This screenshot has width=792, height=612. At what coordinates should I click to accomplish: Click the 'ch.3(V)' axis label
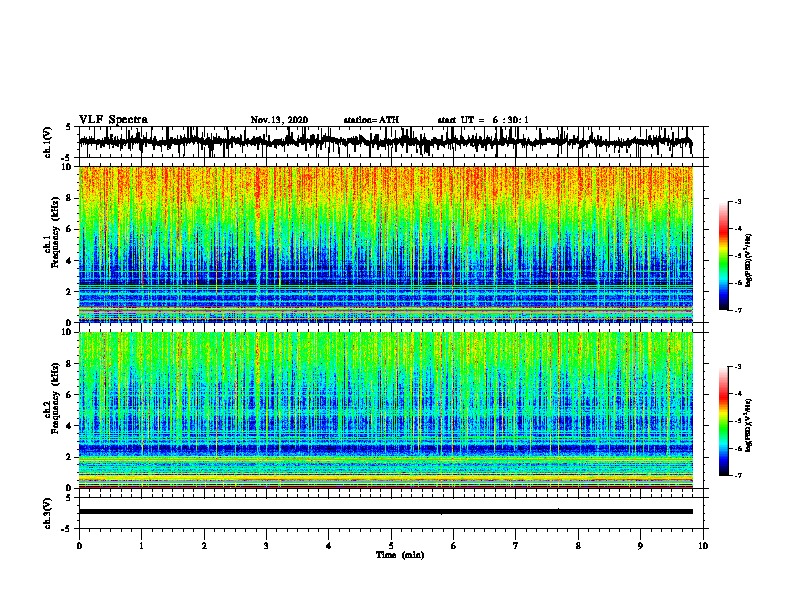click(x=48, y=513)
